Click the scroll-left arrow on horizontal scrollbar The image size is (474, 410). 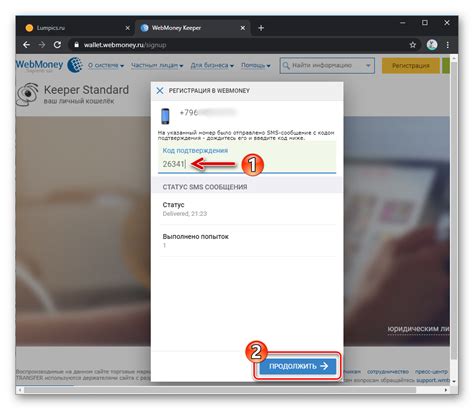20,390
